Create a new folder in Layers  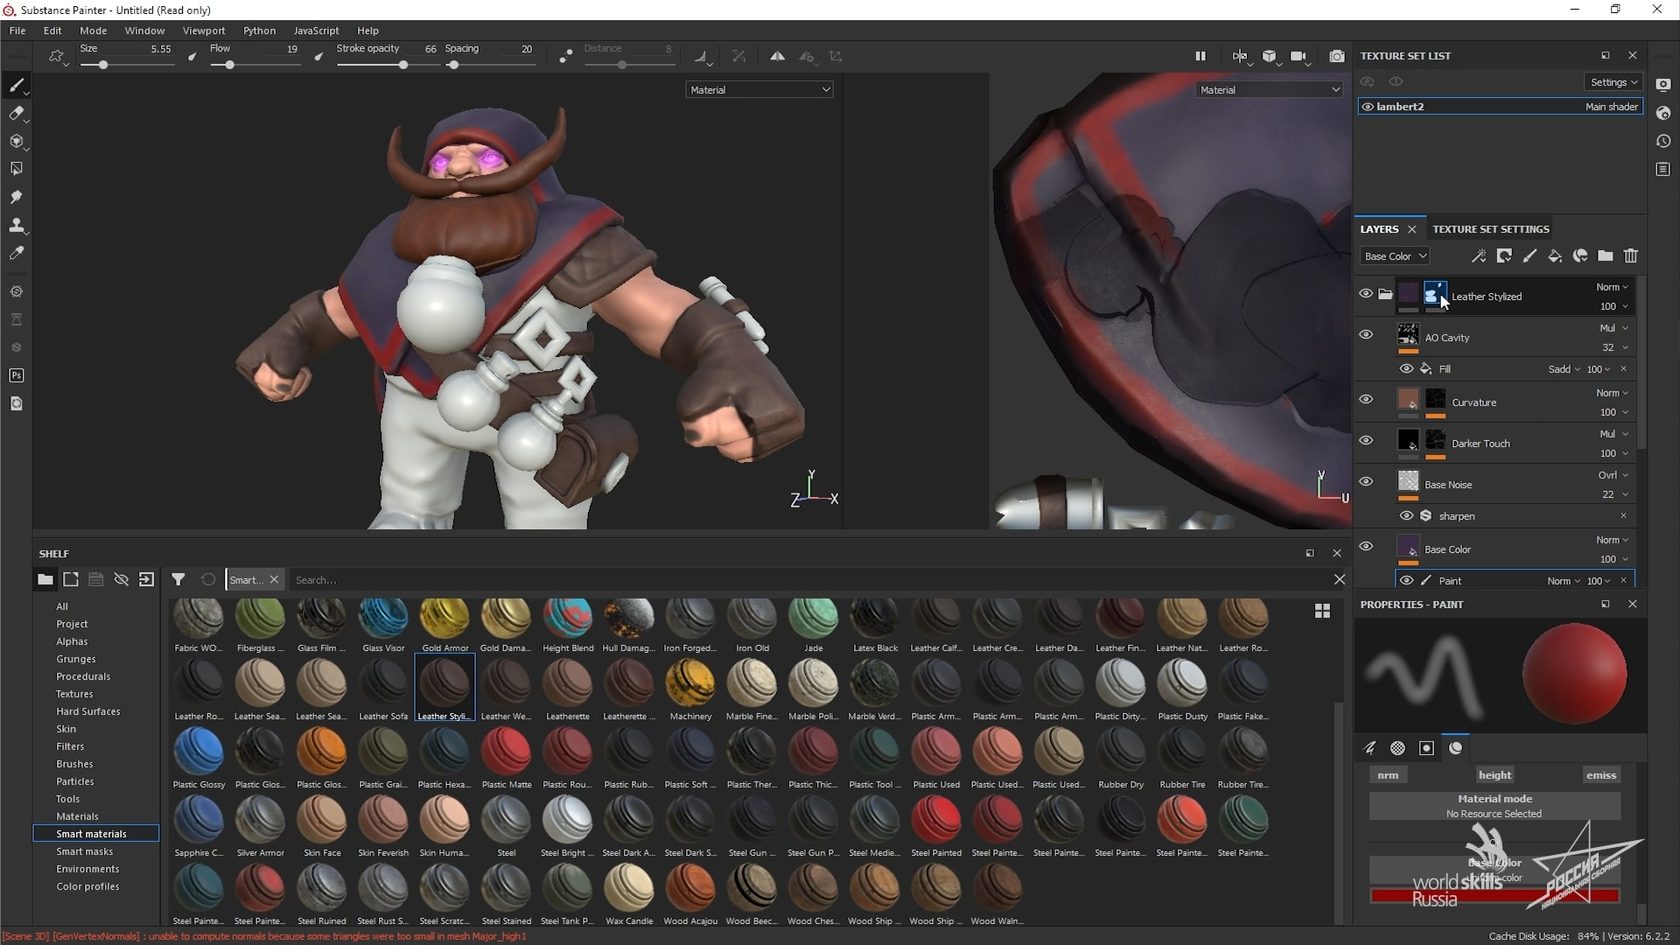(1605, 256)
